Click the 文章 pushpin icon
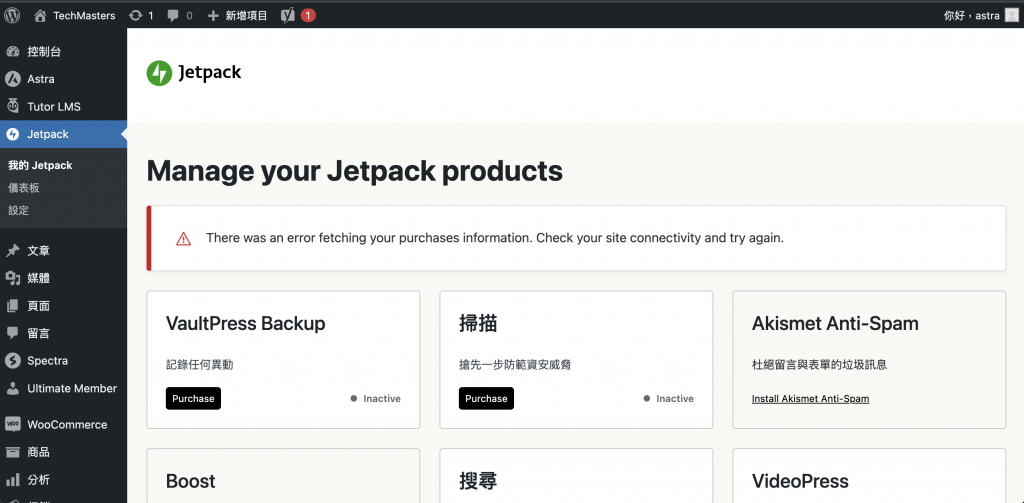Screen dimensions: 1024x503 click(x=12, y=251)
